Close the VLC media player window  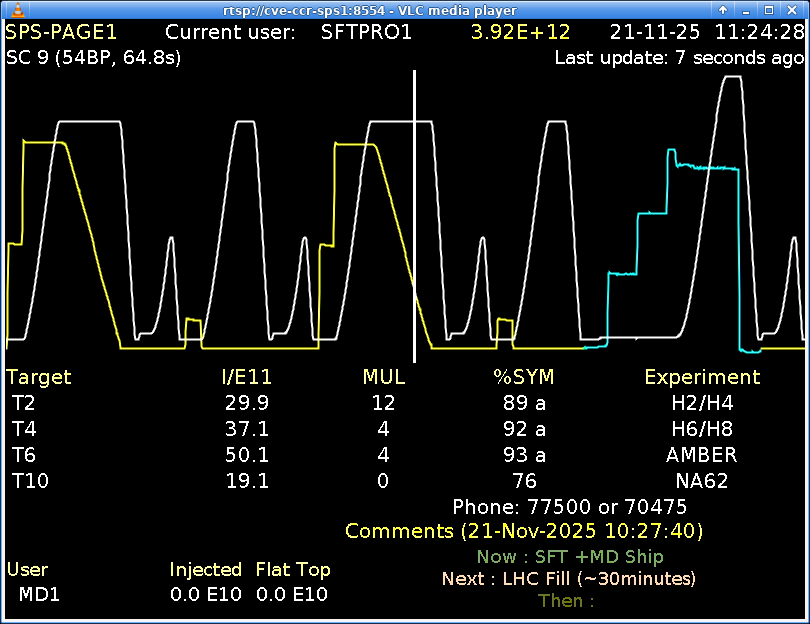tap(794, 10)
